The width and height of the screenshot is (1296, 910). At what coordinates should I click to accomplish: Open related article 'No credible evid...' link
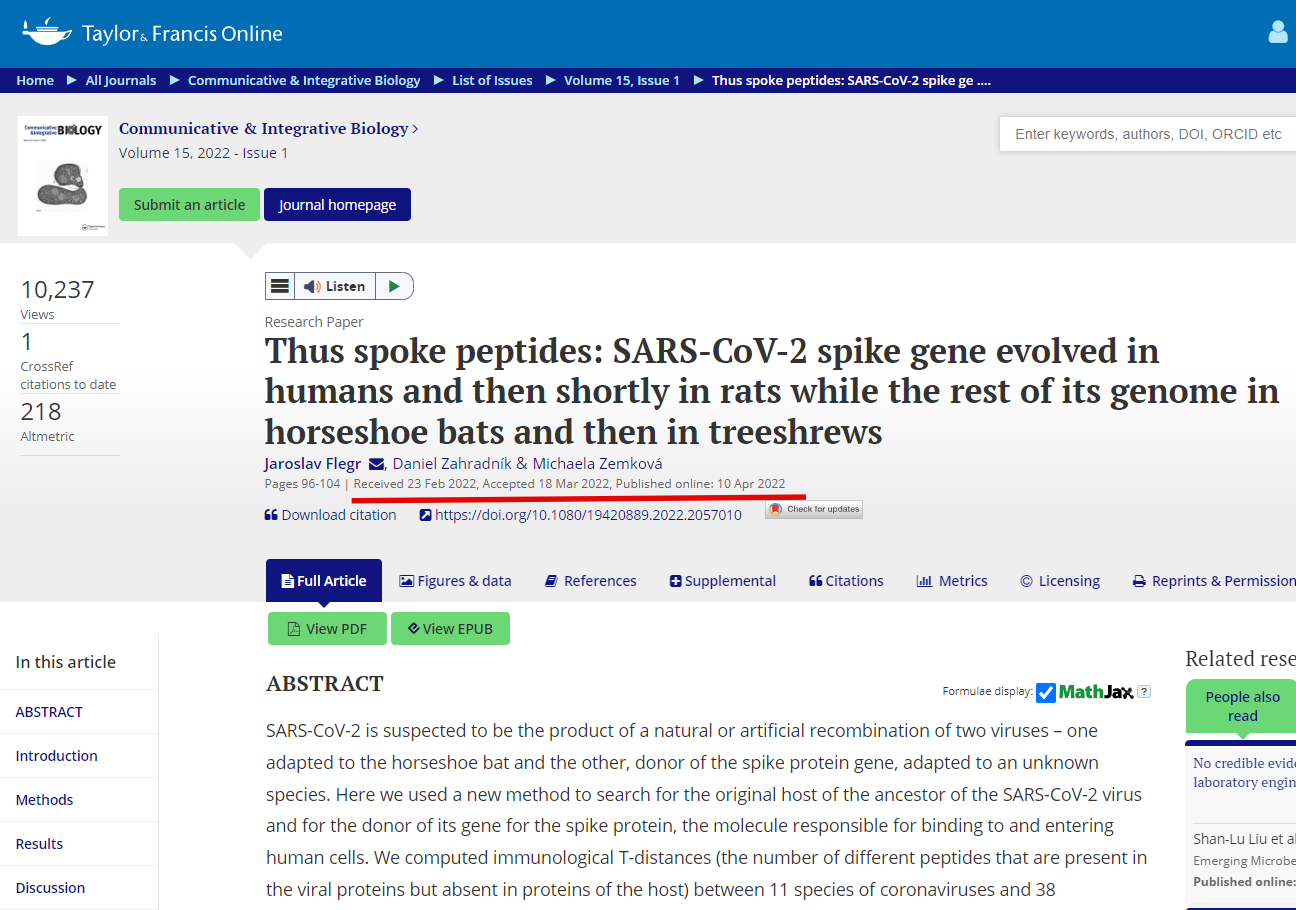(1245, 772)
